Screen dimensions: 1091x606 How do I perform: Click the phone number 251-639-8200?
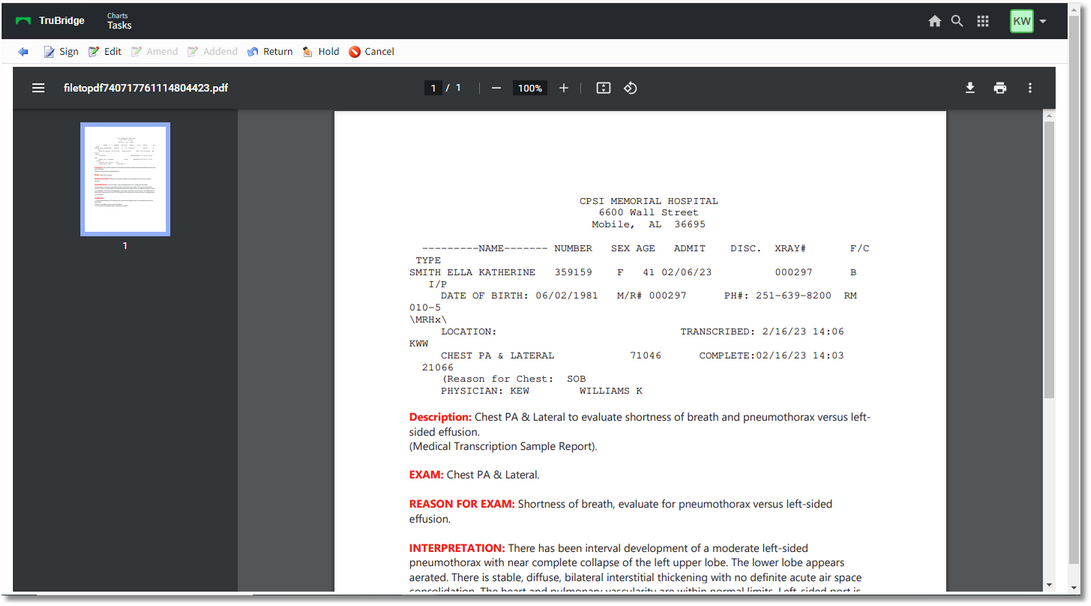793,296
